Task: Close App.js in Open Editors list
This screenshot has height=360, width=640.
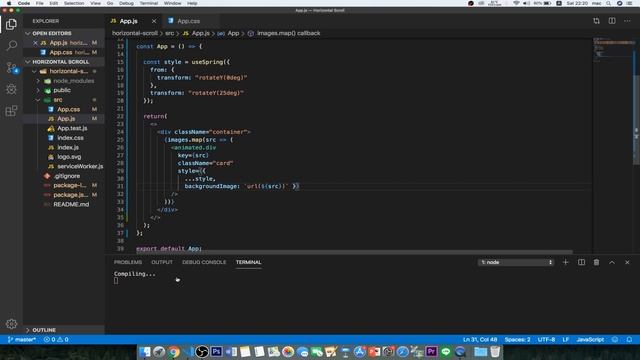Action: click(x=36, y=42)
